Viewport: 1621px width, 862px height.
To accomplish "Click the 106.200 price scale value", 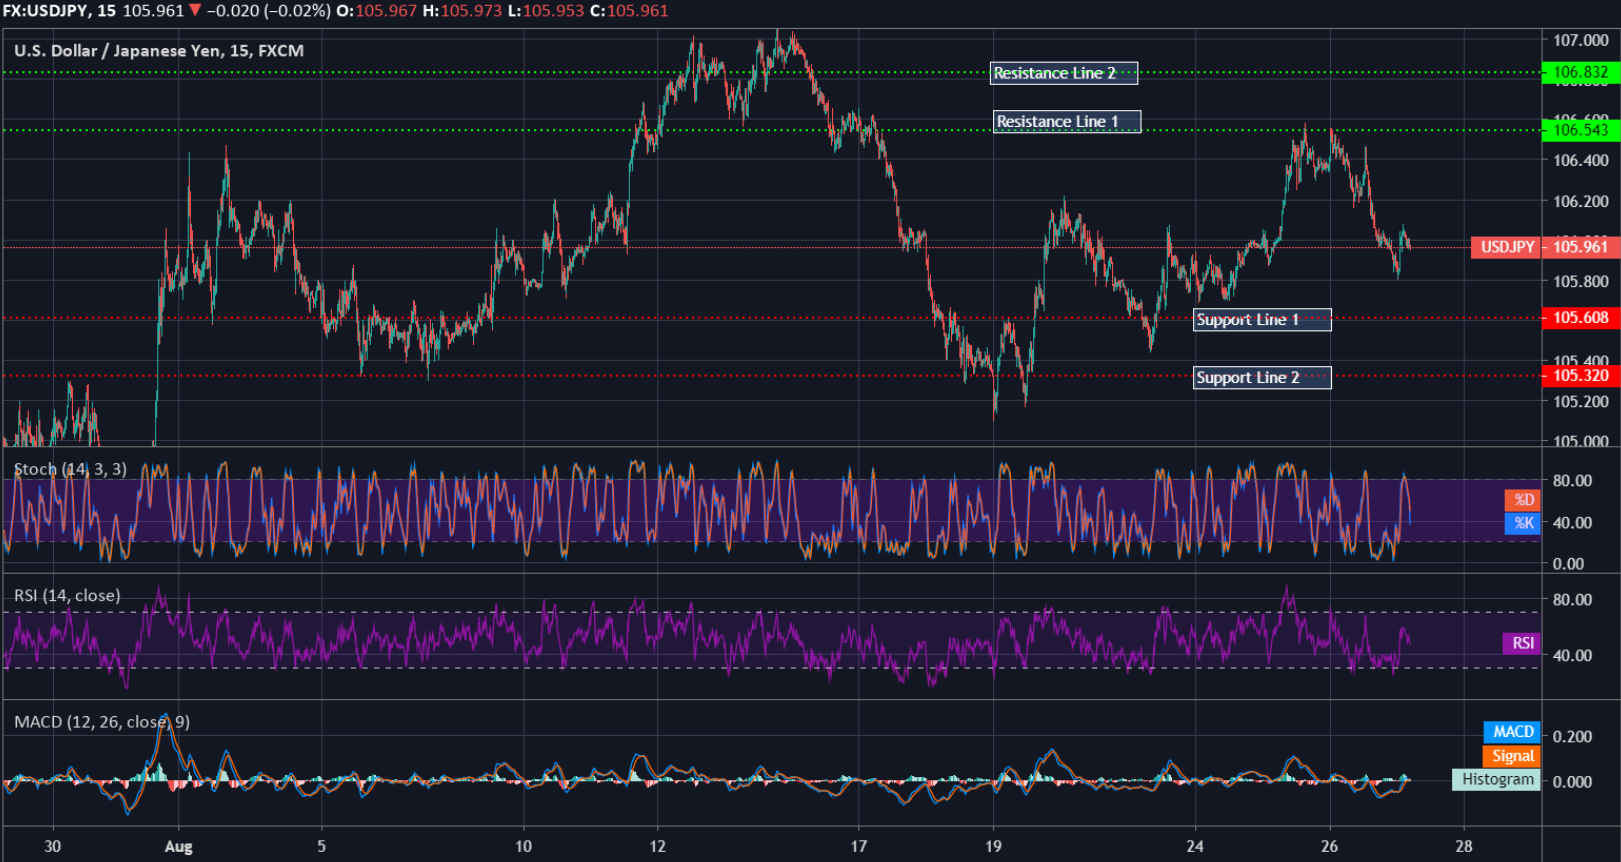I will [1581, 202].
